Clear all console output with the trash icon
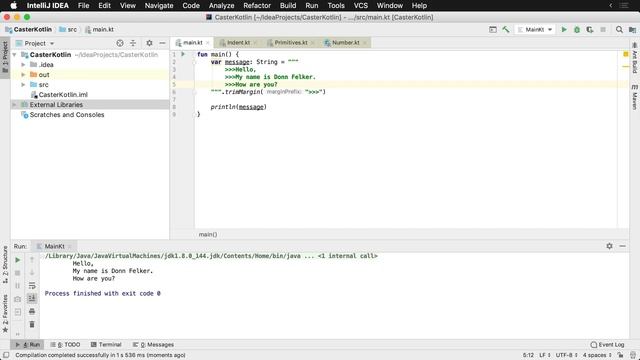This screenshot has width=640, height=360. click(x=32, y=324)
